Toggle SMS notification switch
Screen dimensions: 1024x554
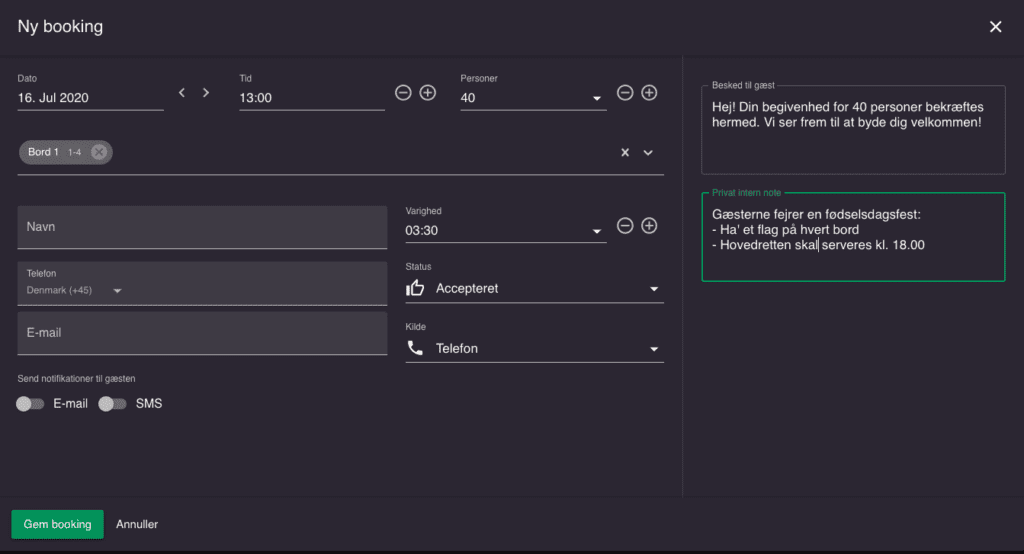(112, 404)
